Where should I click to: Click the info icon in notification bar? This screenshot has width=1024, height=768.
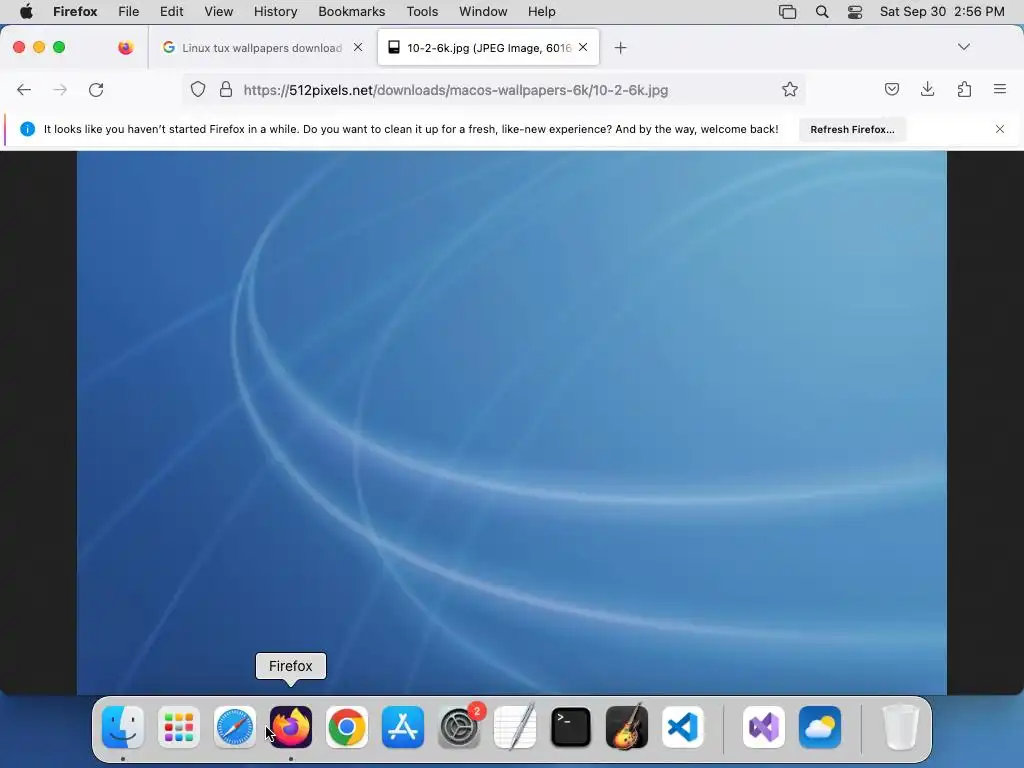pyautogui.click(x=27, y=129)
